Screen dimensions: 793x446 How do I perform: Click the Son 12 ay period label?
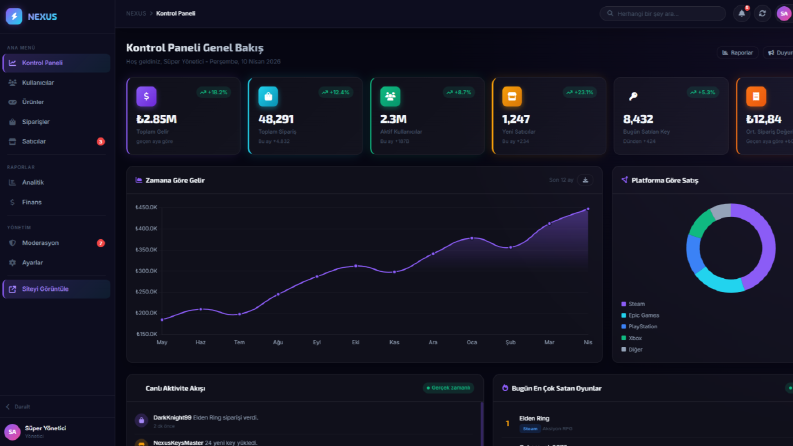tap(561, 180)
